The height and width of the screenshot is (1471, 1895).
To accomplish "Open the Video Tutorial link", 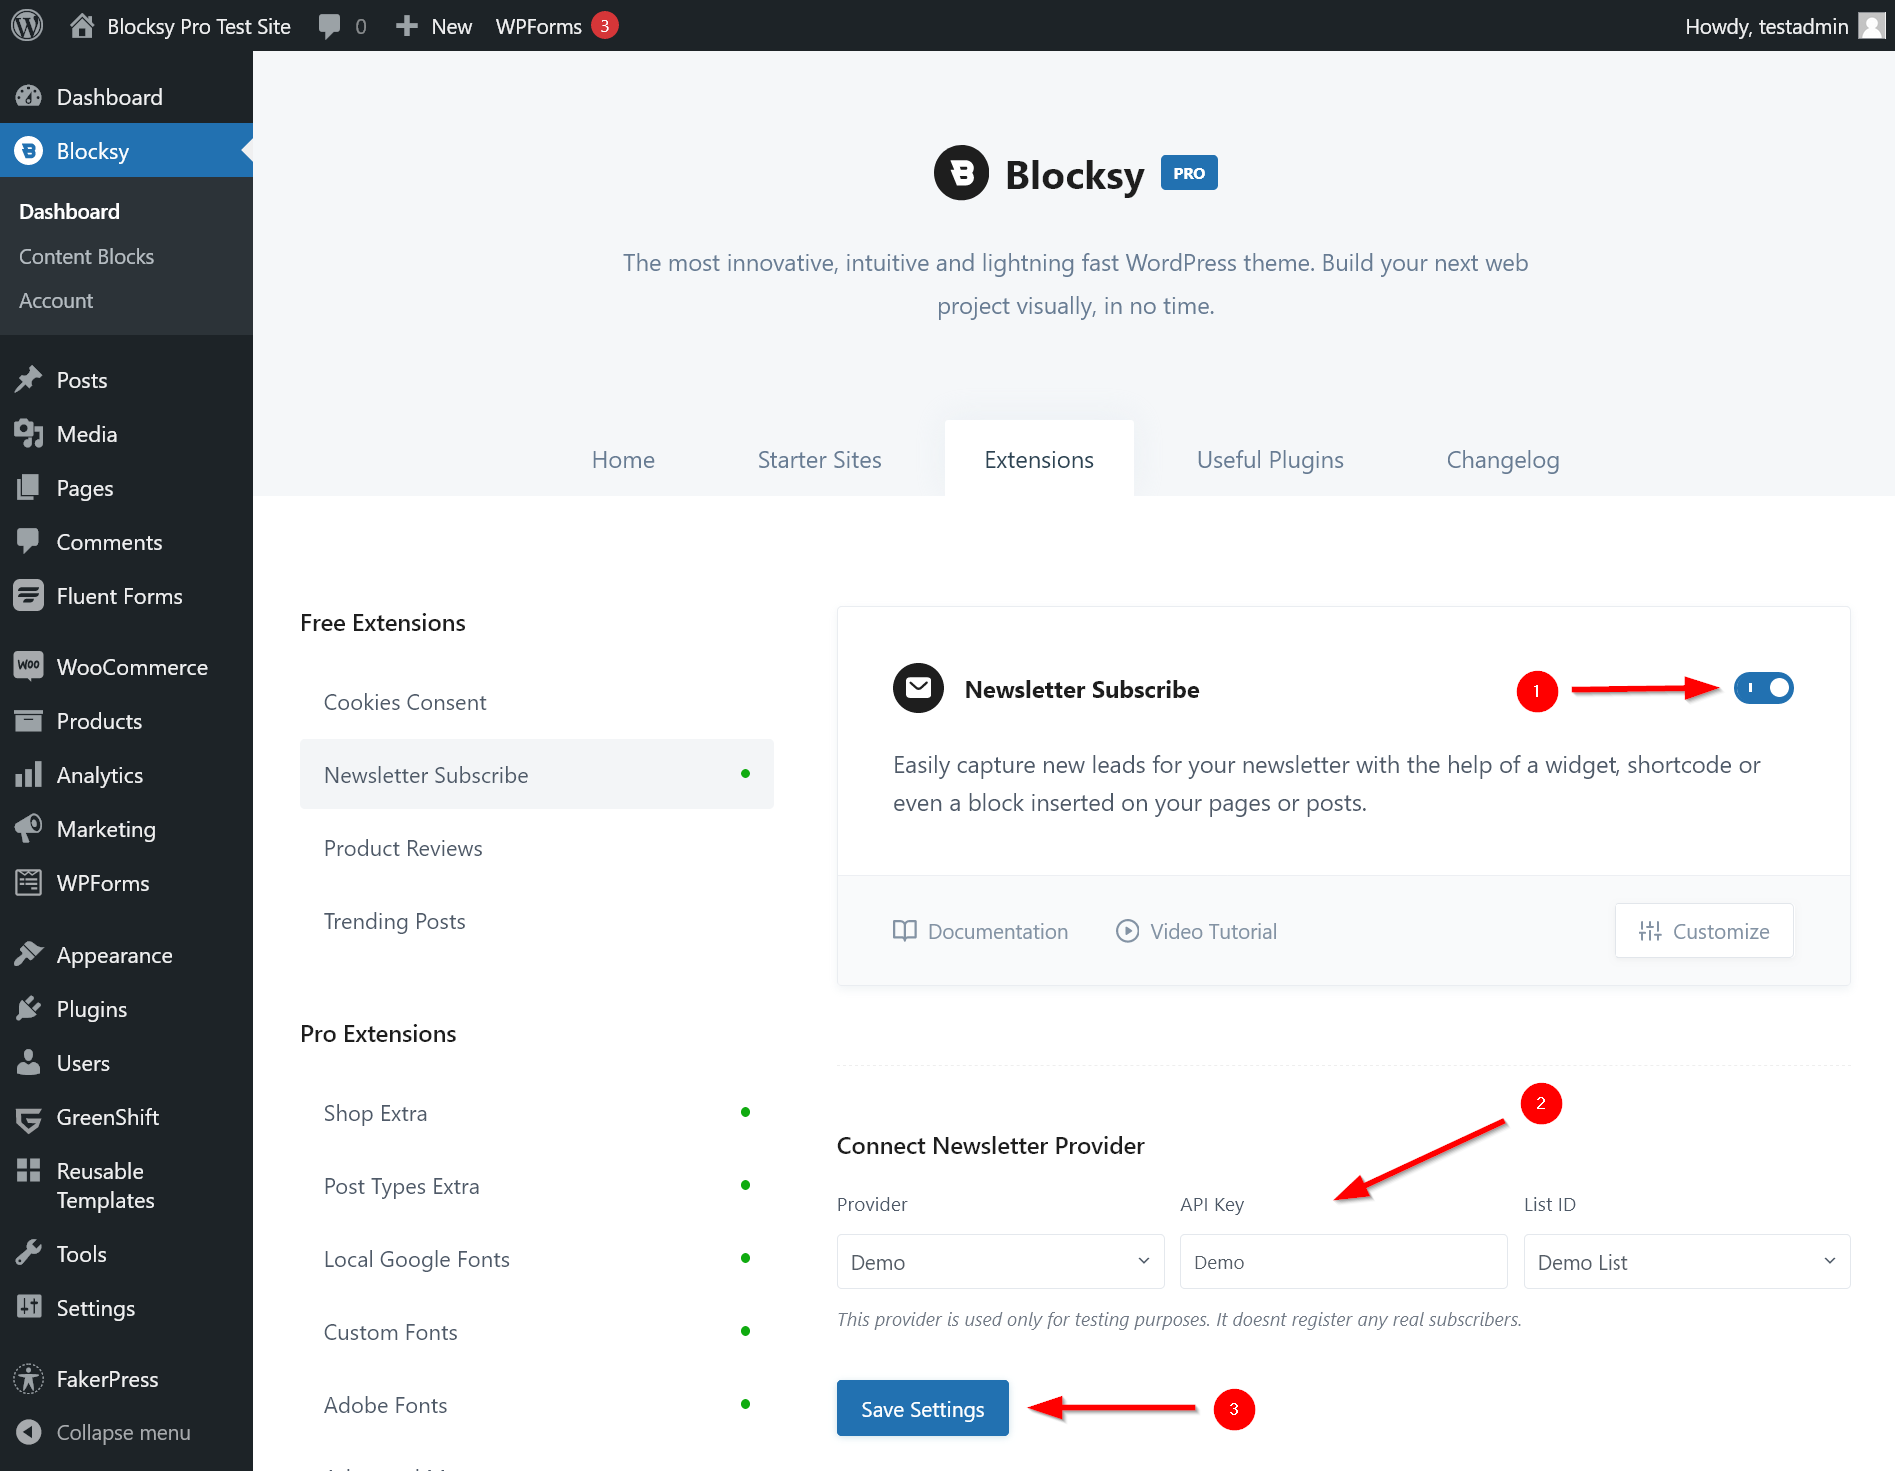I will [x=1196, y=931].
